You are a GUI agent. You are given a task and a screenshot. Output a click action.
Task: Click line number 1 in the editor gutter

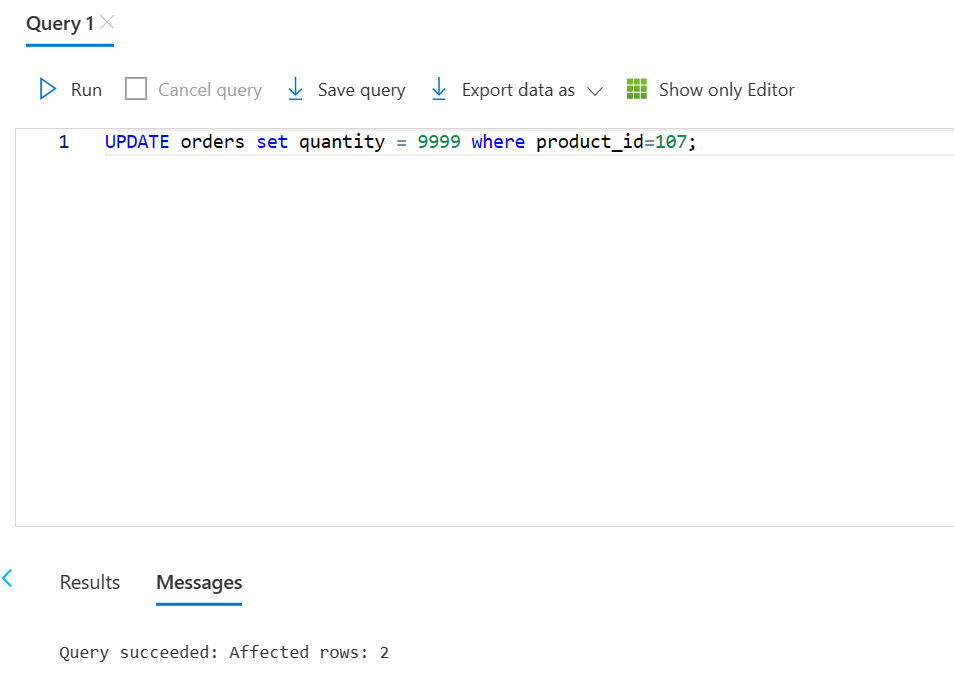[x=64, y=142]
